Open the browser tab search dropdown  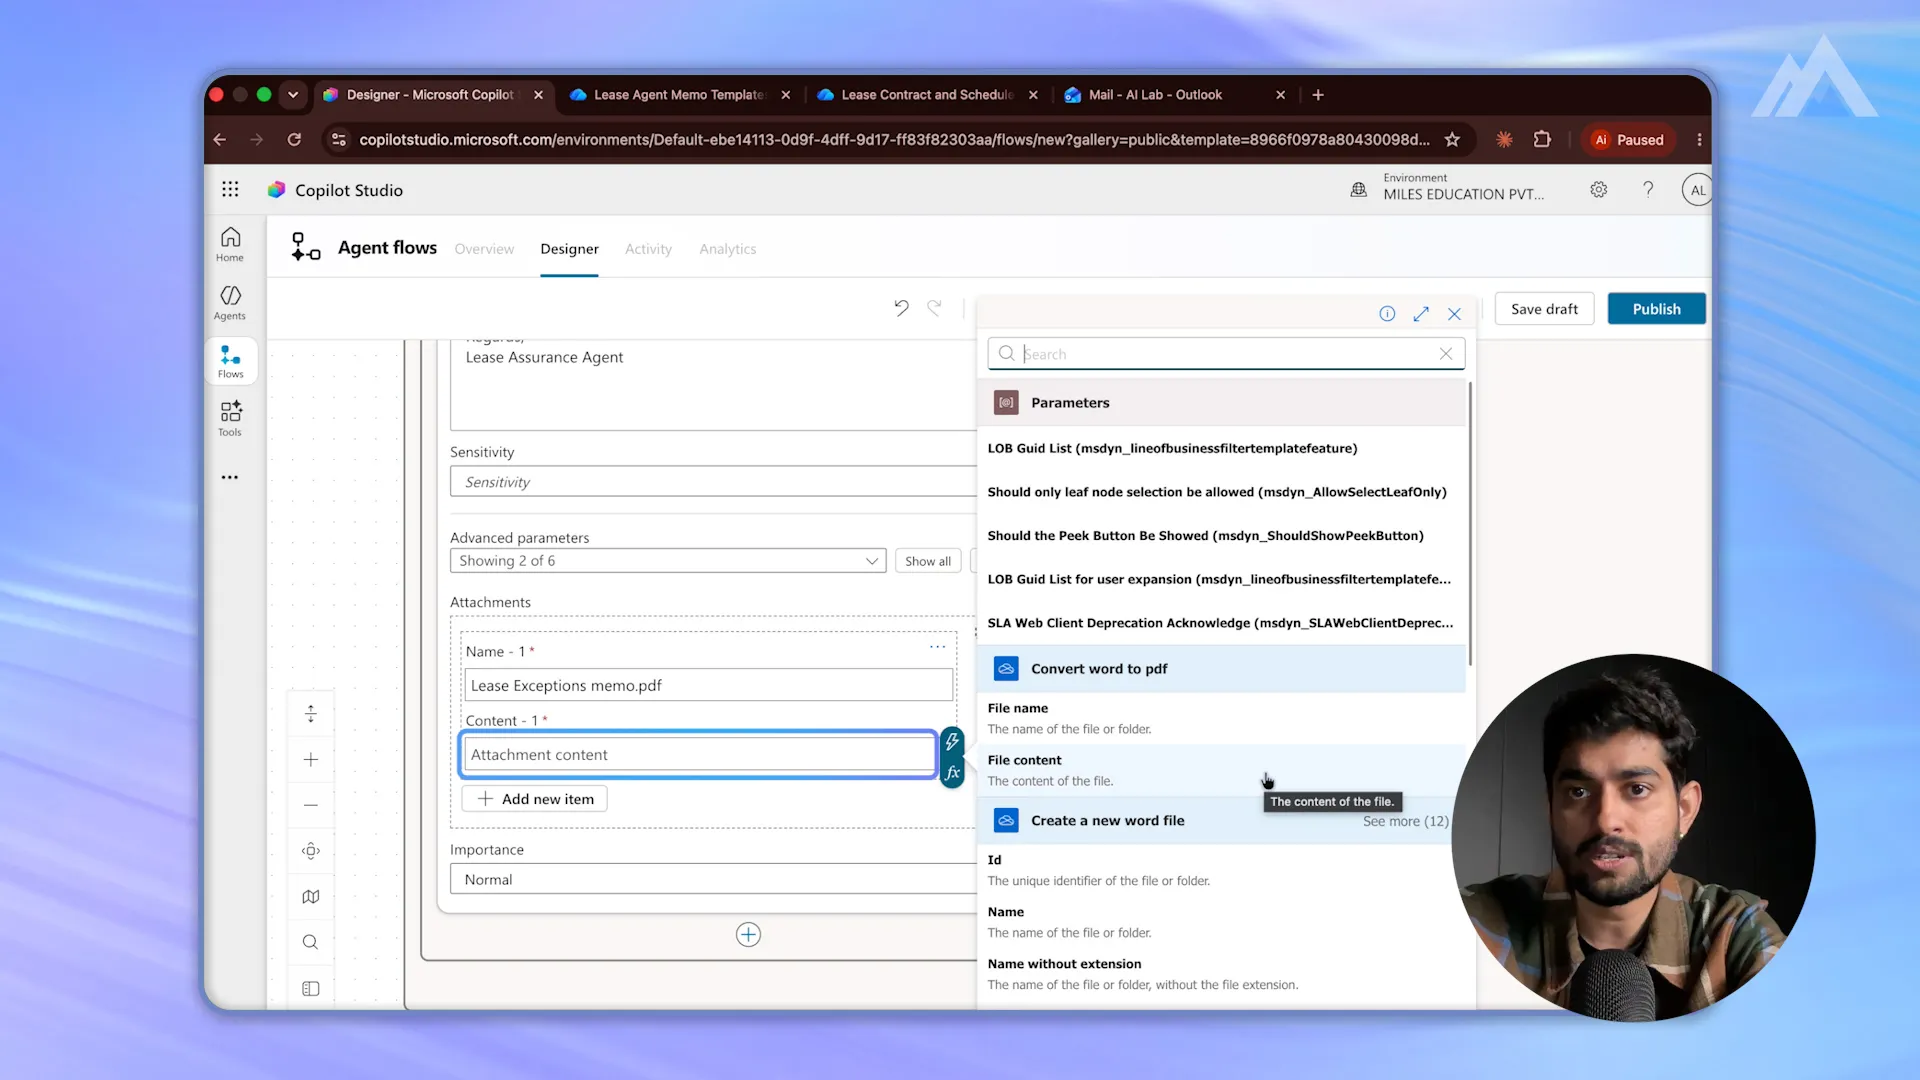(x=293, y=95)
